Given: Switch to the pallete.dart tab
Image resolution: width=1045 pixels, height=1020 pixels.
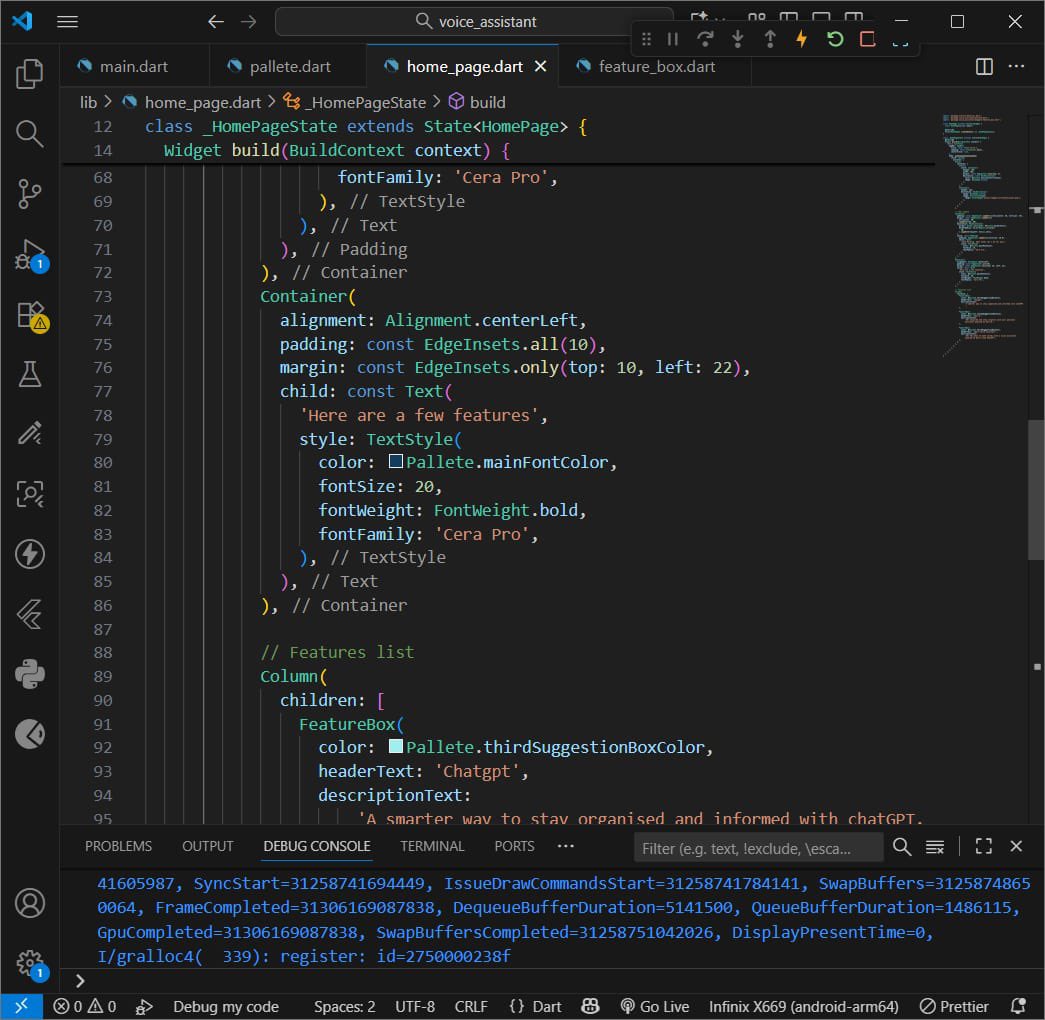Looking at the screenshot, I should (288, 67).
